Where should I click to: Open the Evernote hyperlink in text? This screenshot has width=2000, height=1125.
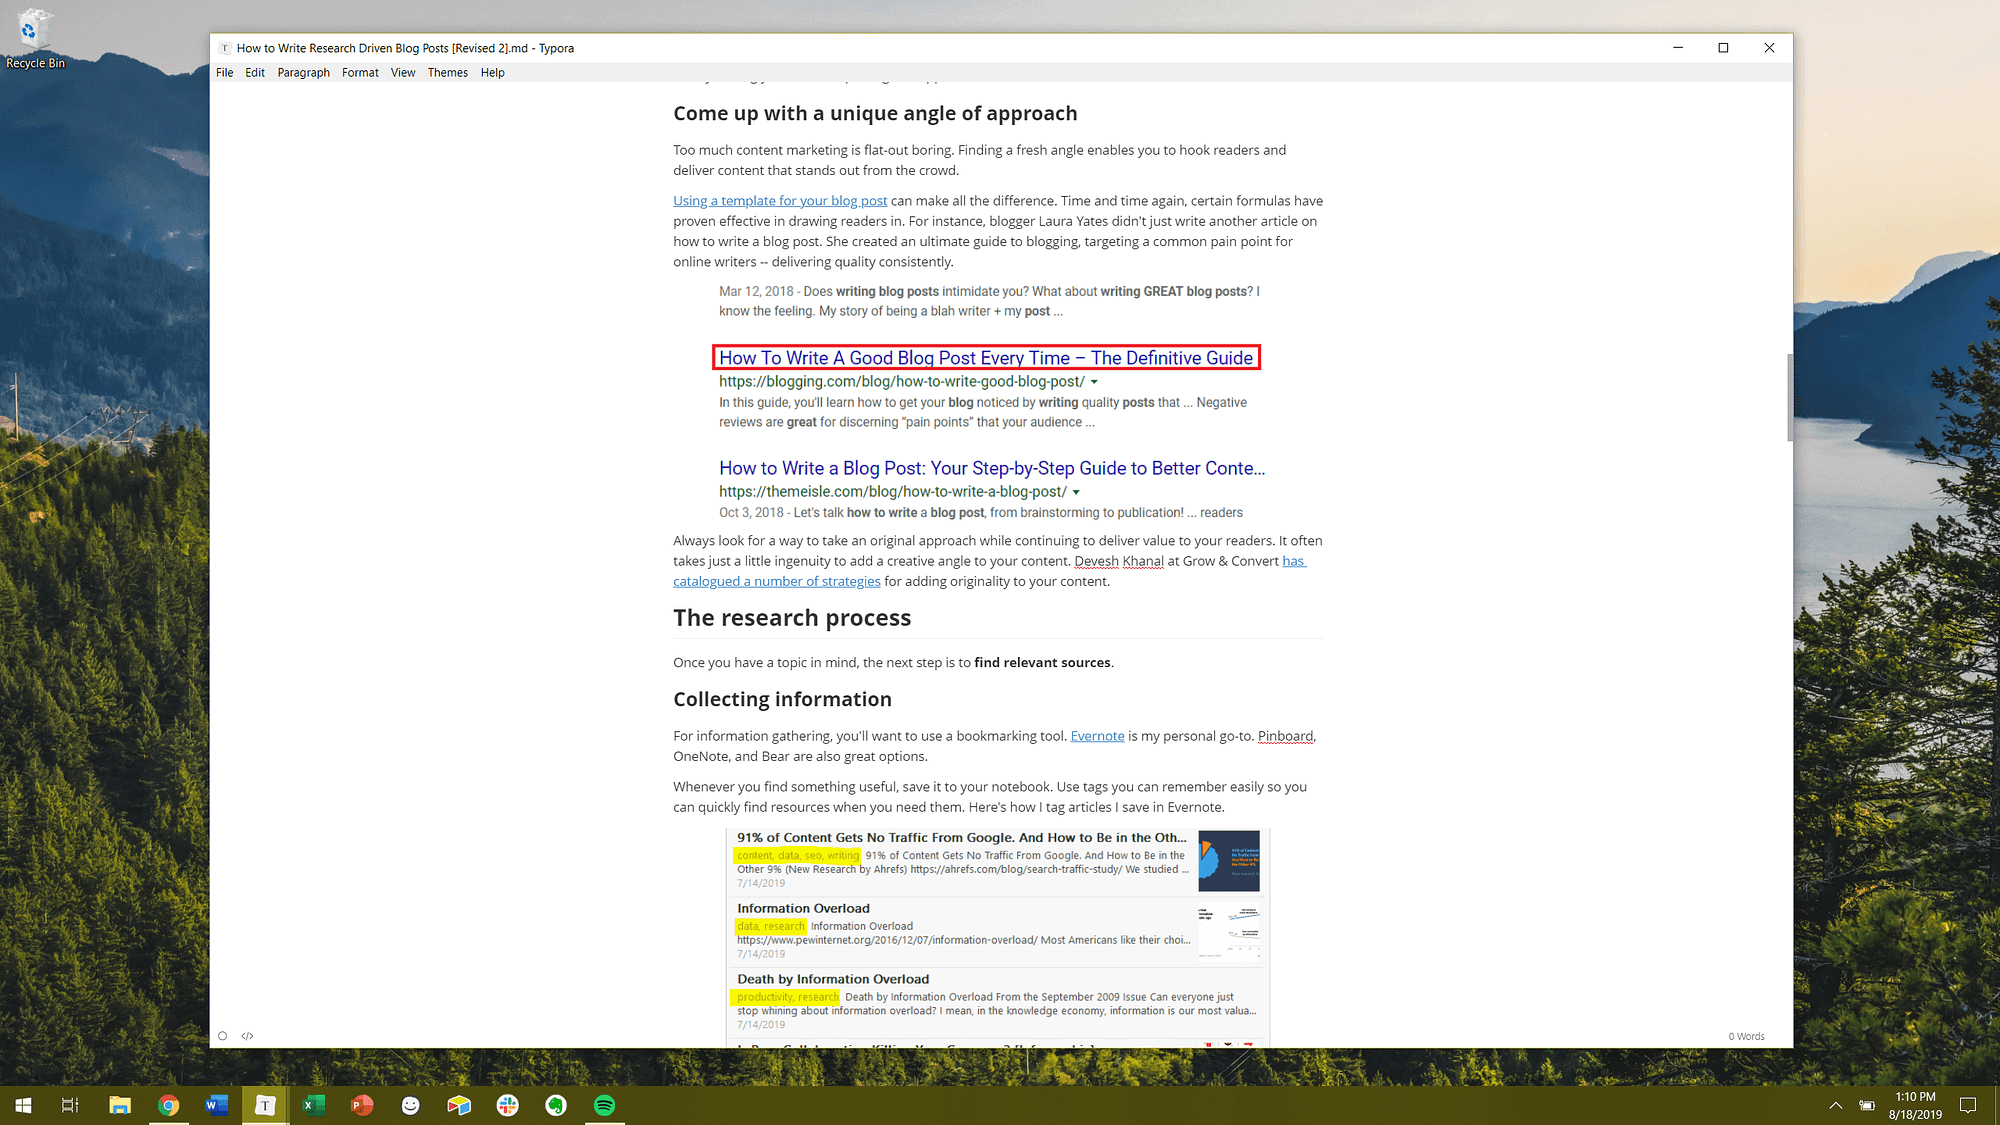pyautogui.click(x=1097, y=736)
